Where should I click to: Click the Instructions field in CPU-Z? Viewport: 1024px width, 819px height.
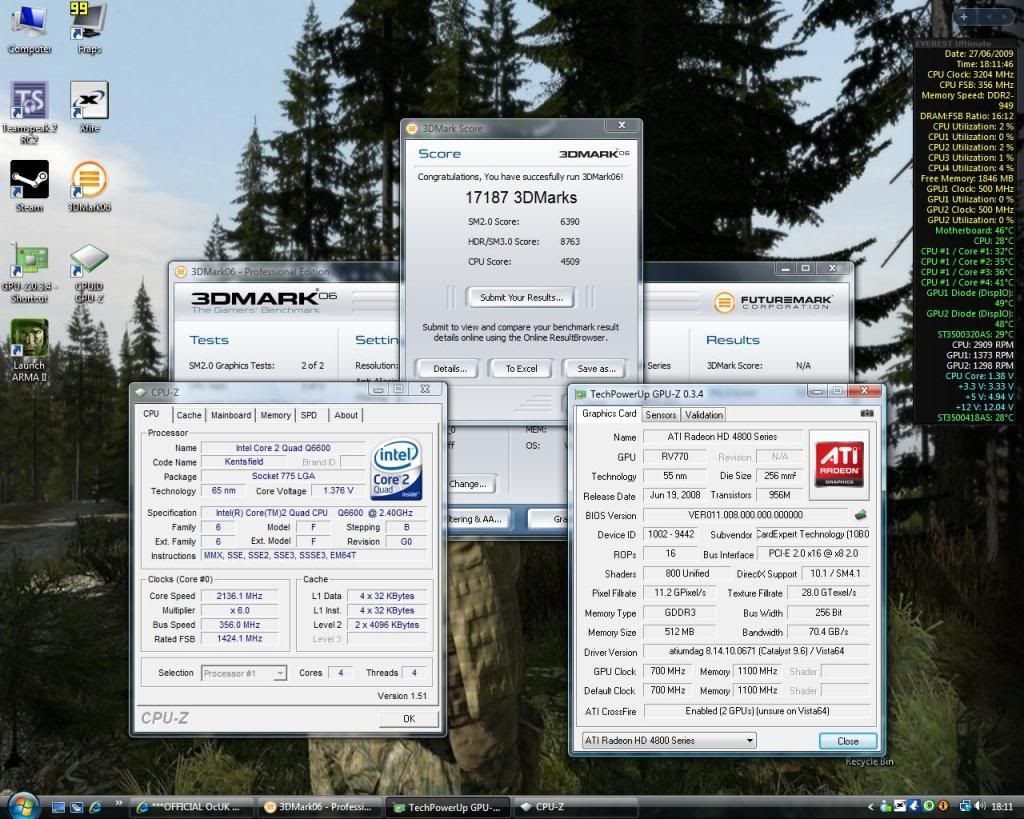click(x=315, y=556)
